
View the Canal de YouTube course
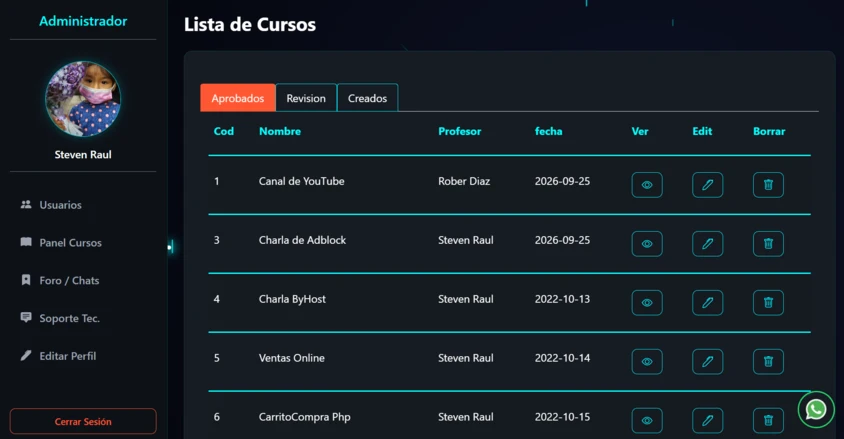click(647, 185)
